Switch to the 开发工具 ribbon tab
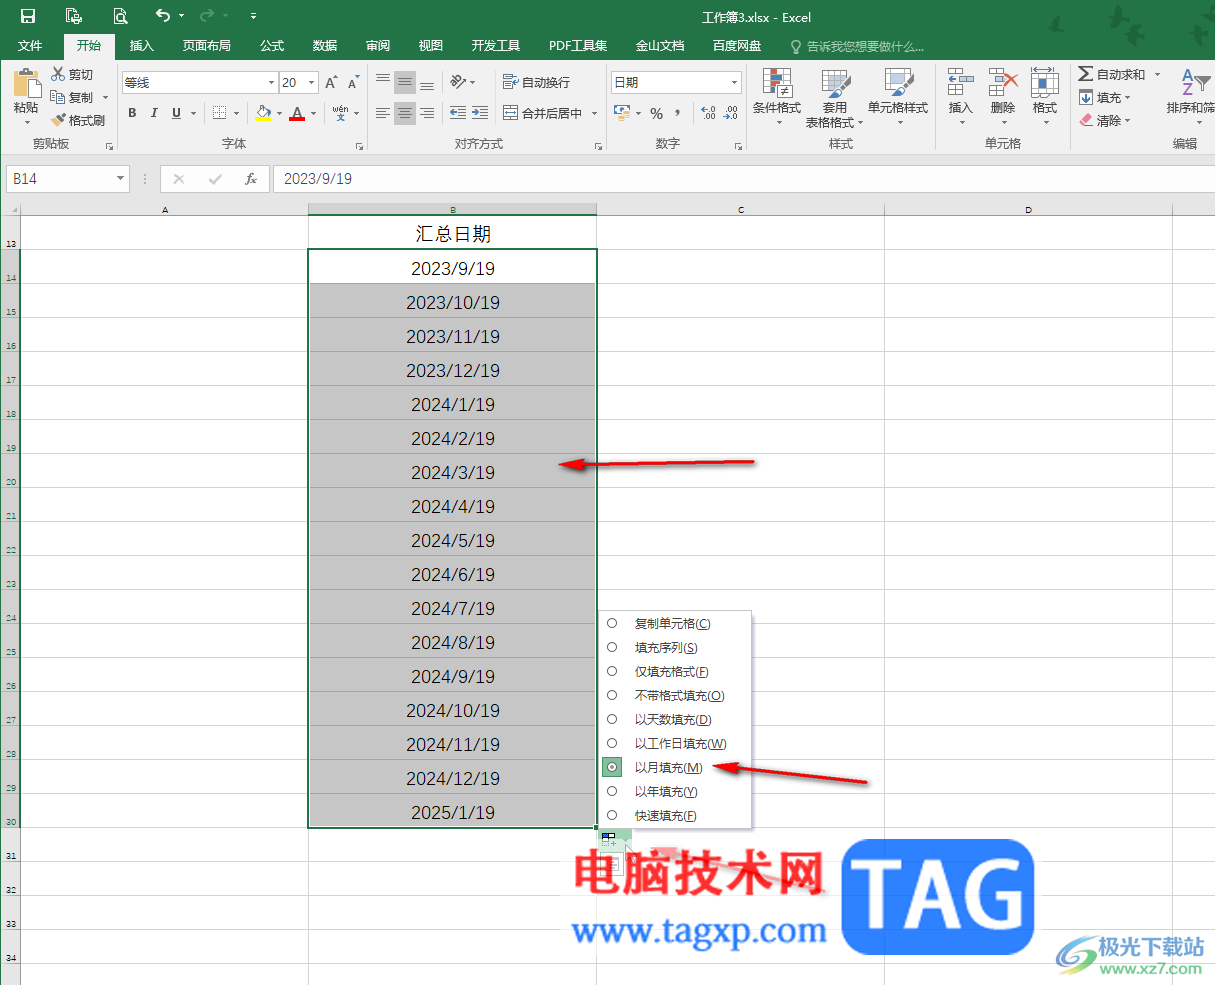 496,46
